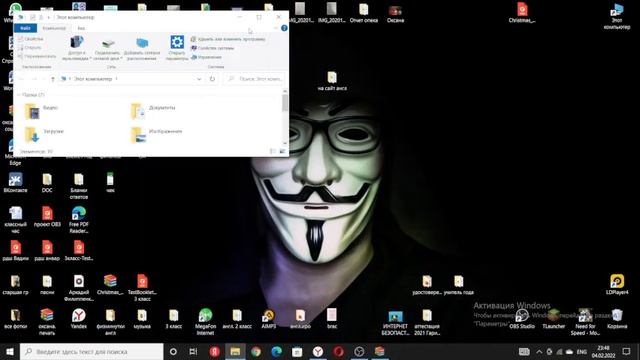Click address bar Этот компьютер path

pos(93,79)
